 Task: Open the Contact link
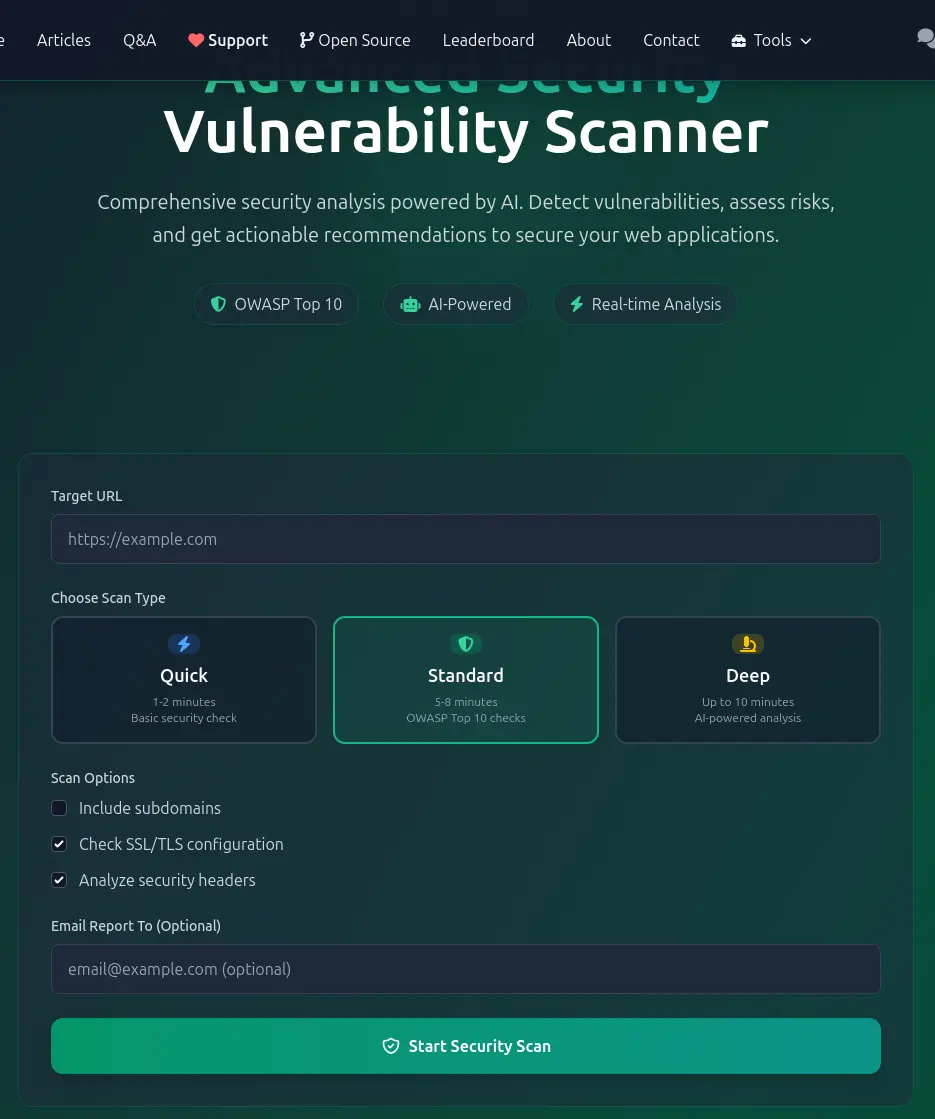point(671,40)
